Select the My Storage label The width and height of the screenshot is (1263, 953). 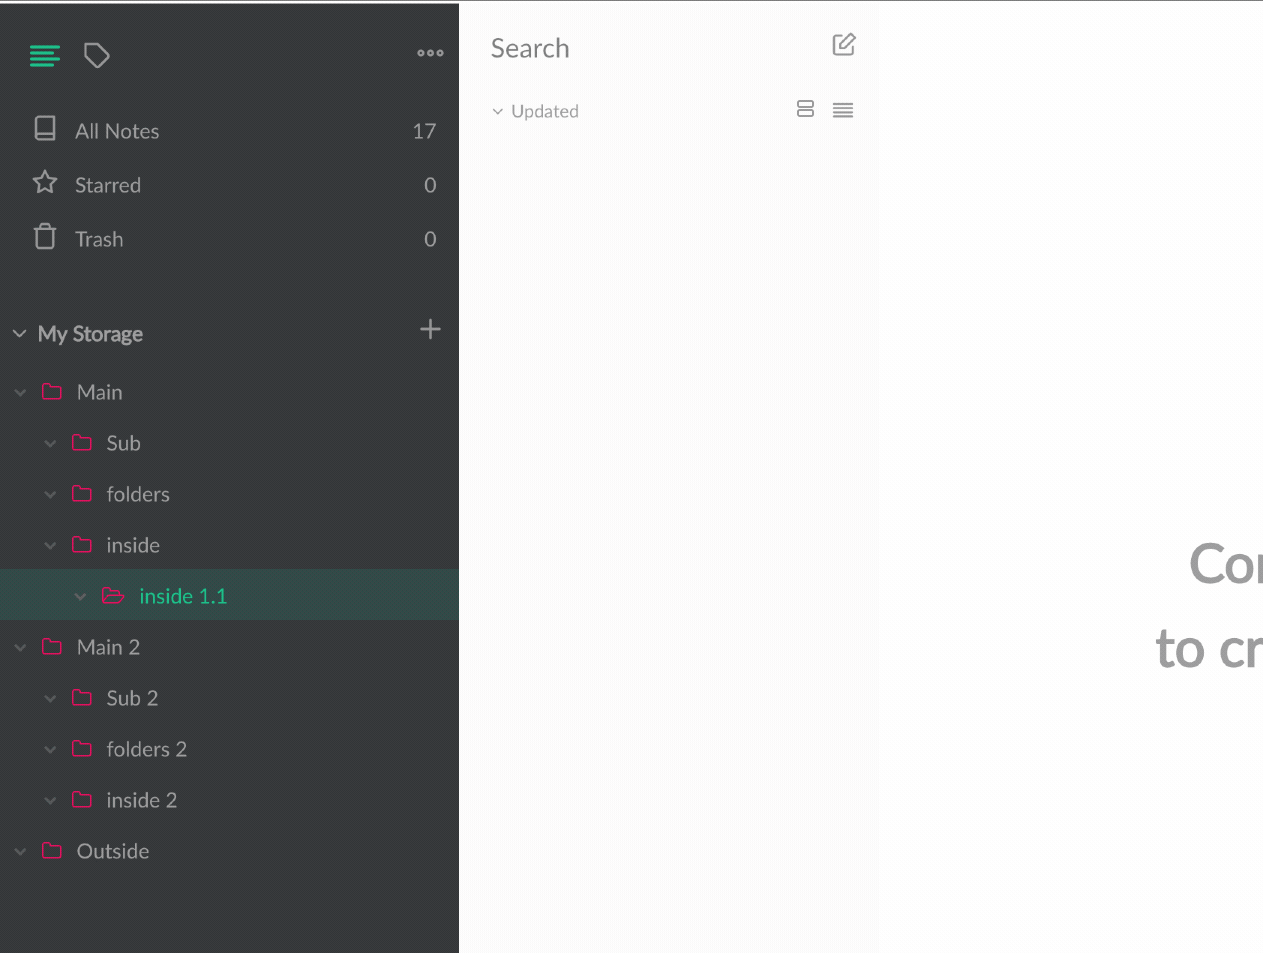pos(90,334)
